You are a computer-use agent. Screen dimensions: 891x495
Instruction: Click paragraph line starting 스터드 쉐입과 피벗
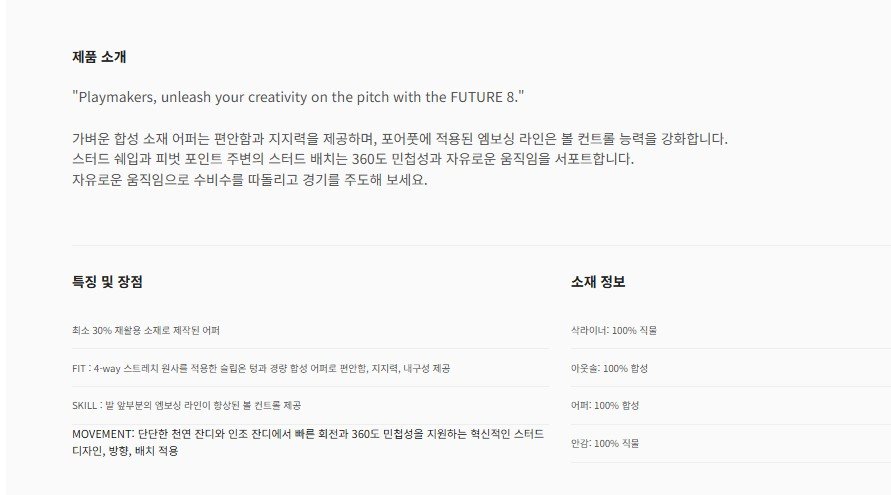point(353,159)
